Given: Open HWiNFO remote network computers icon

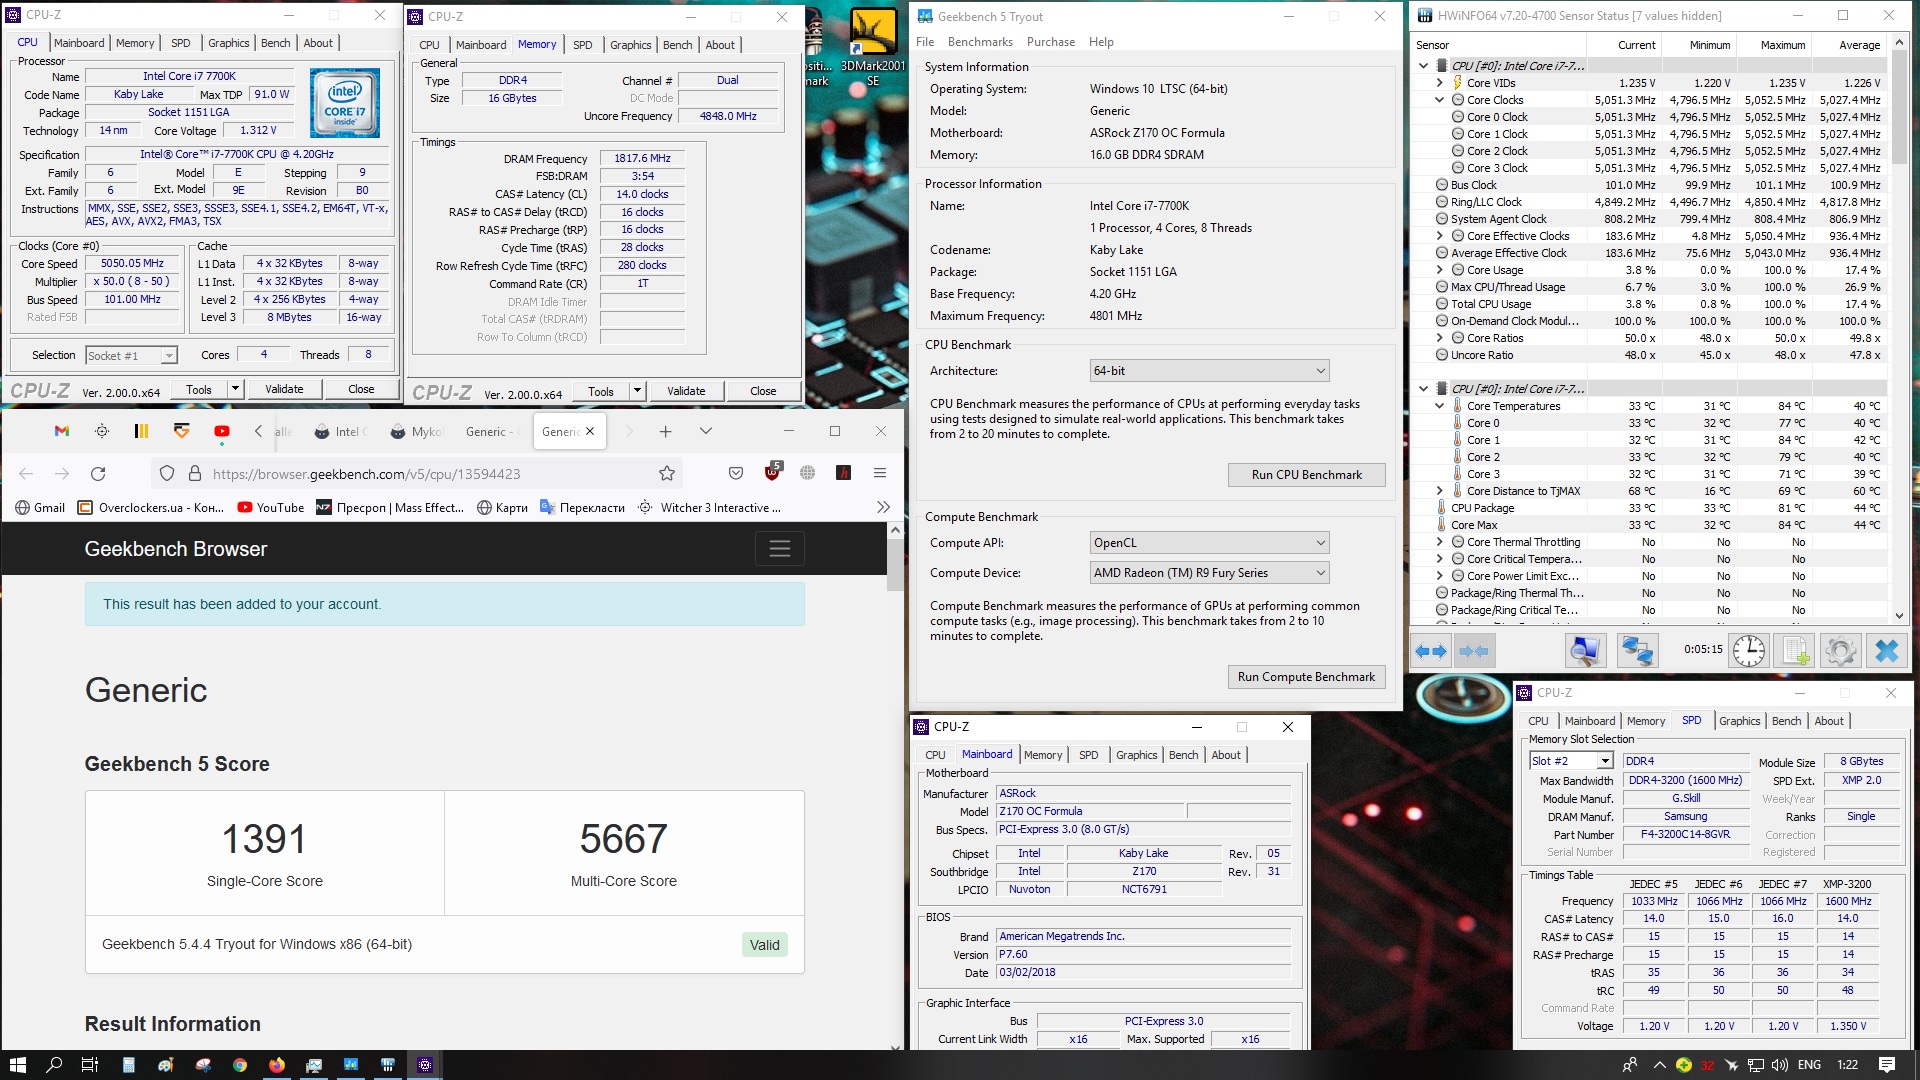Looking at the screenshot, I should pyautogui.click(x=1637, y=651).
